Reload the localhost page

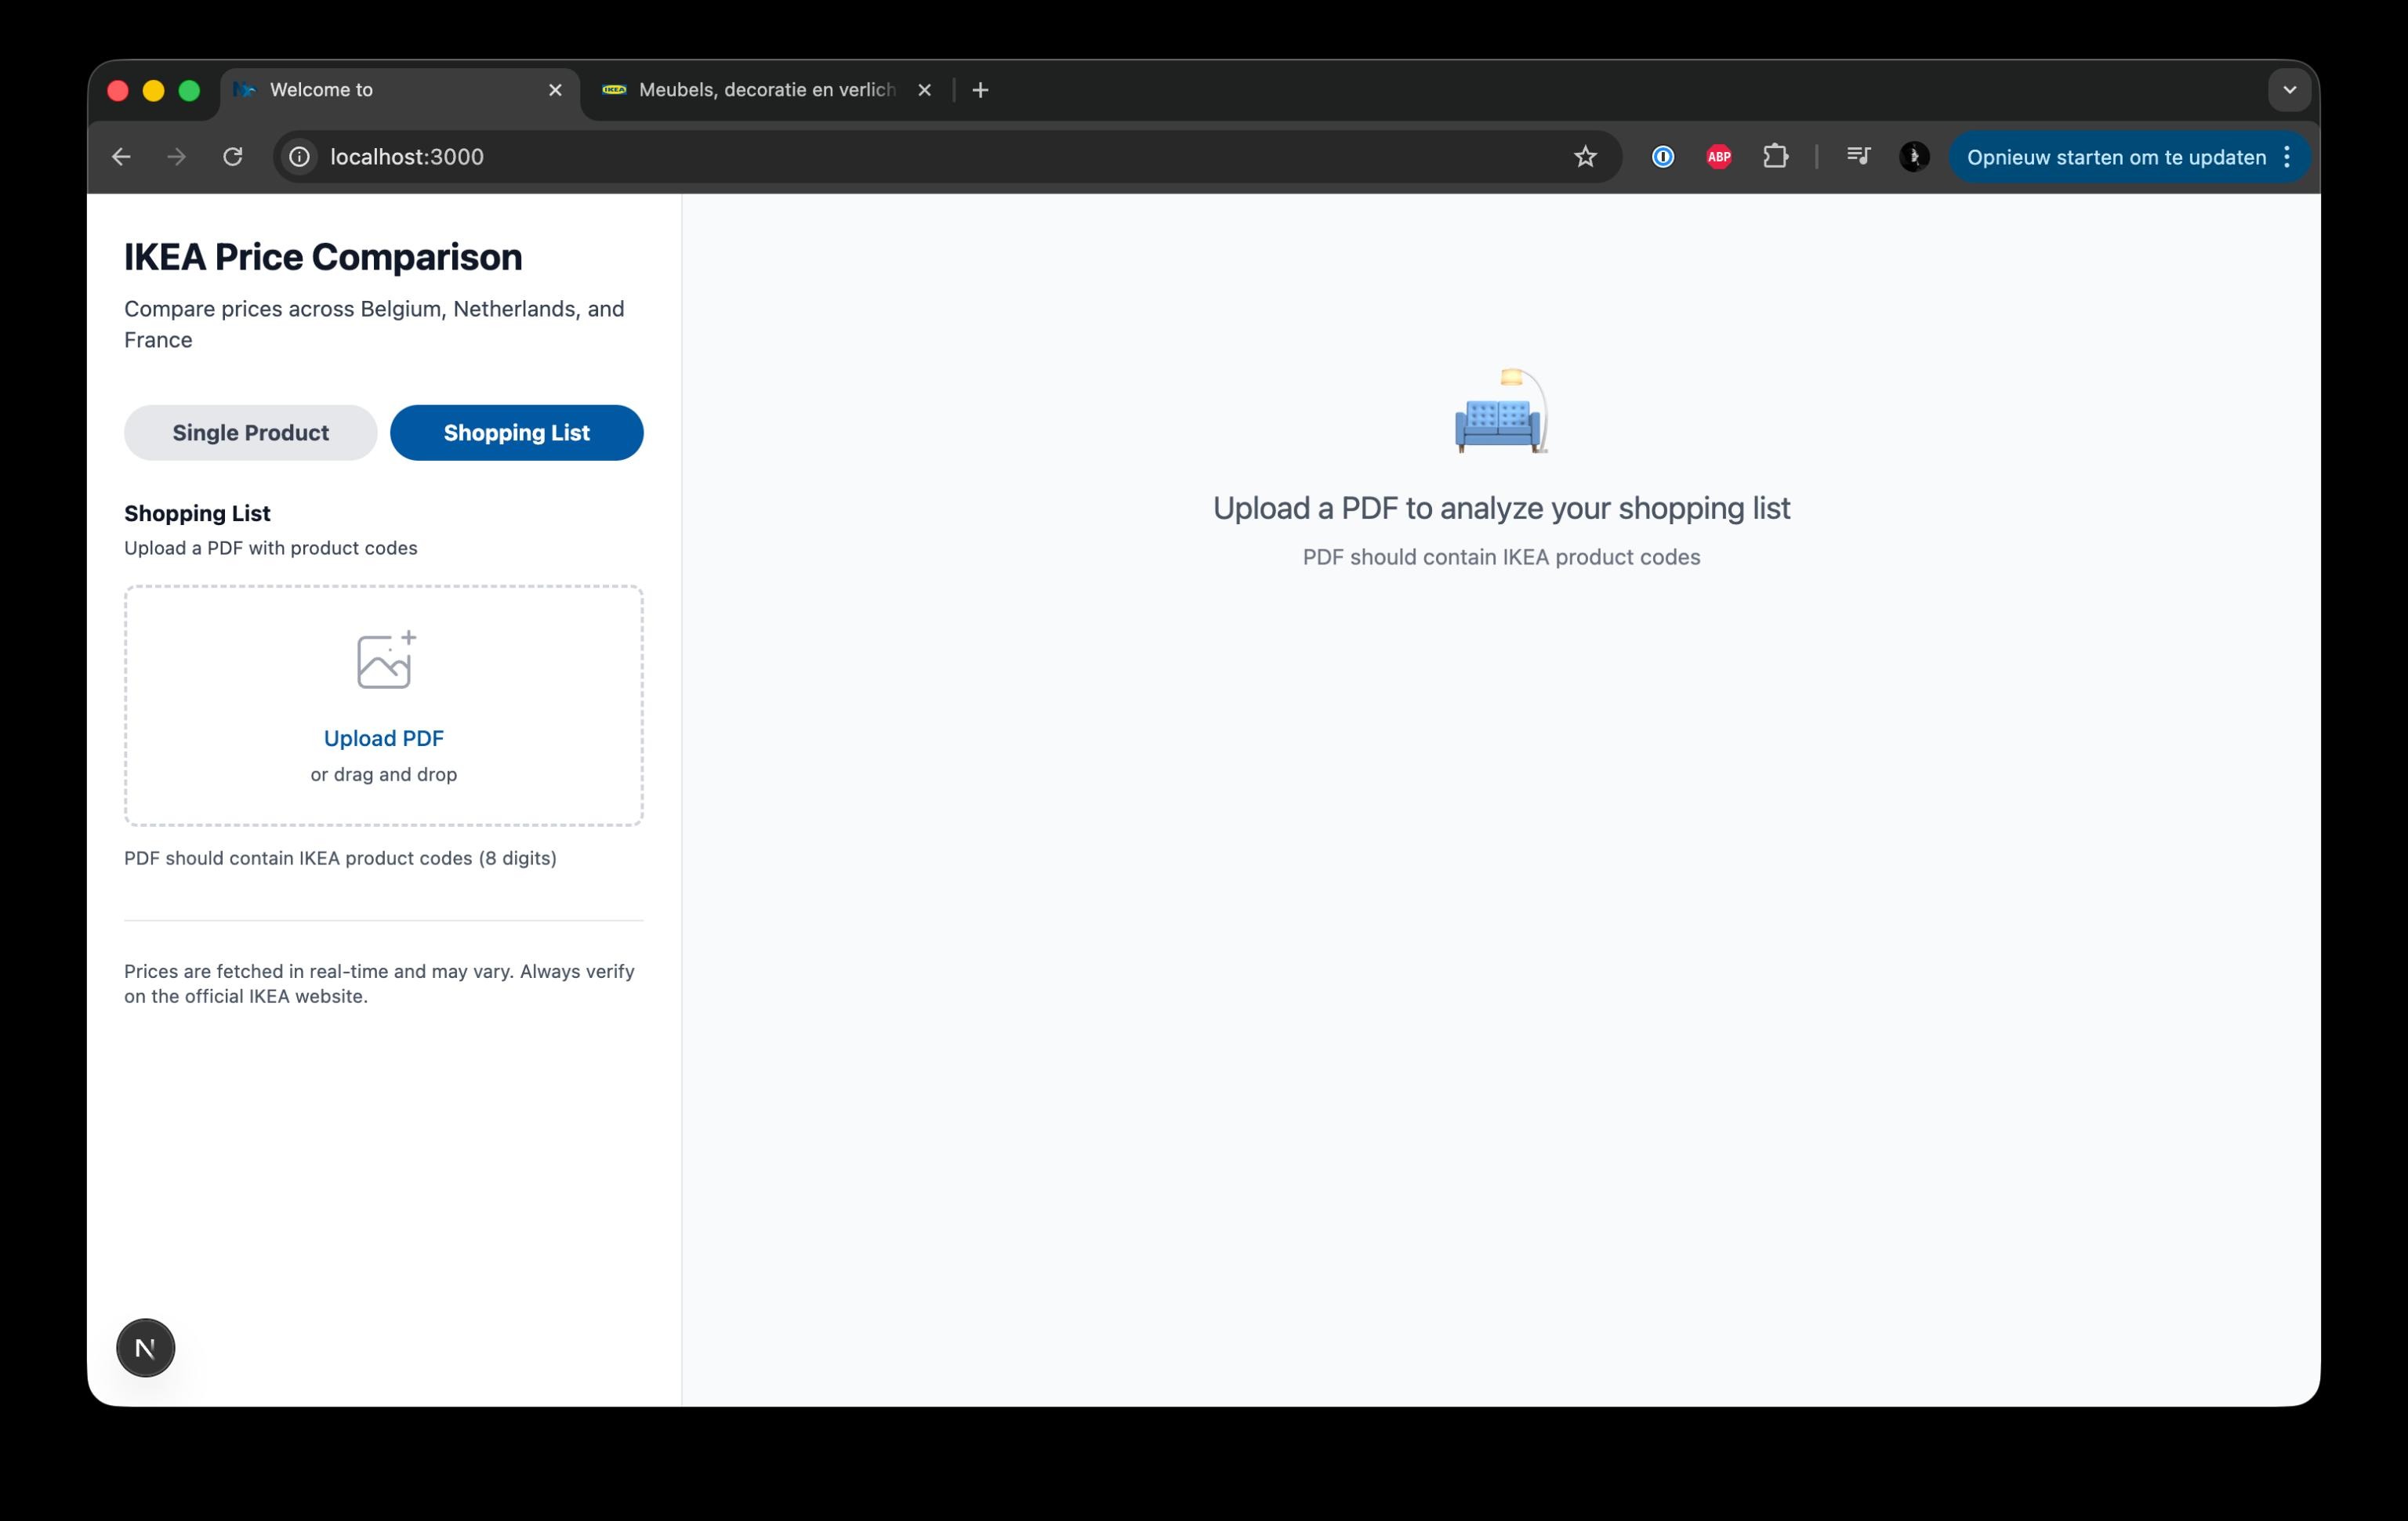pos(233,157)
